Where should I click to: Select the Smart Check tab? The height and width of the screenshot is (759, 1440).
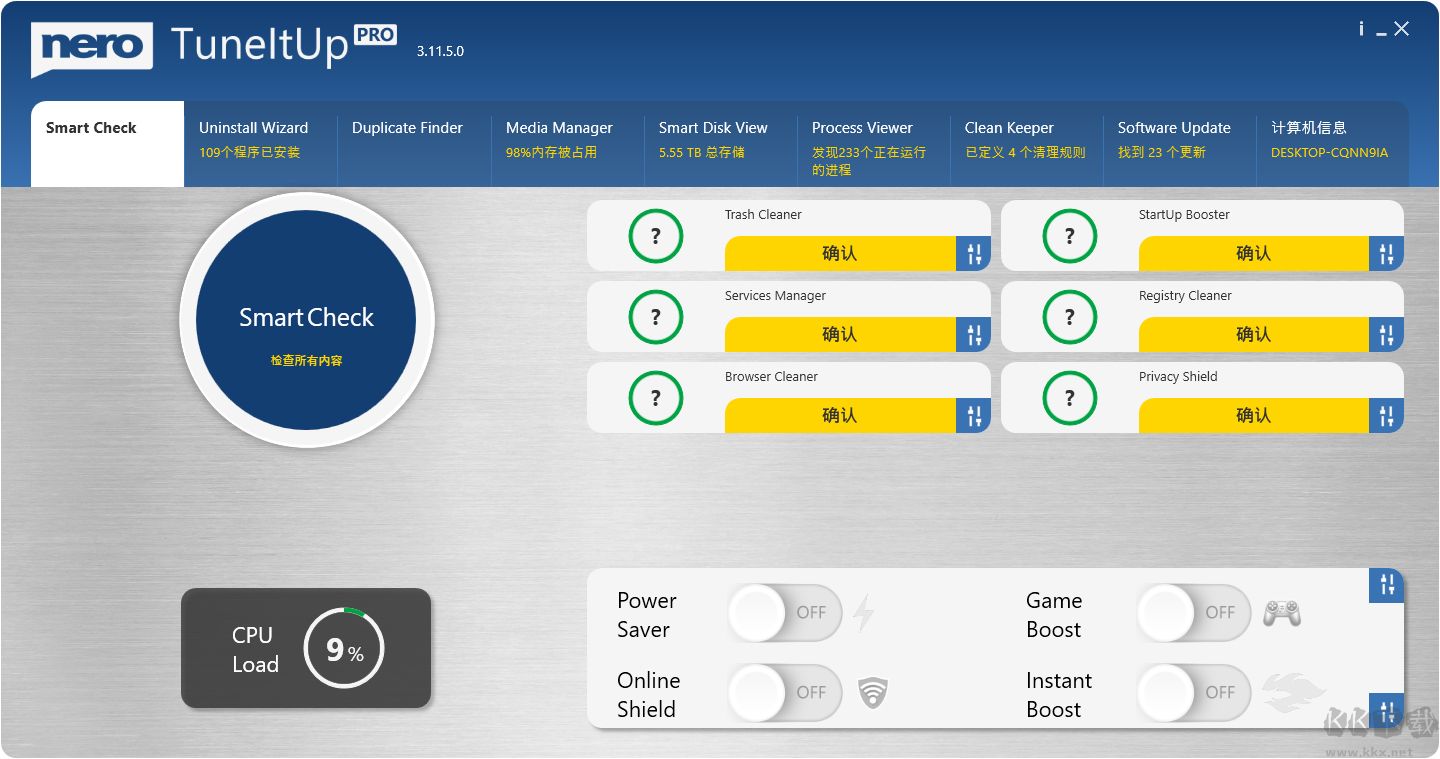coord(107,144)
